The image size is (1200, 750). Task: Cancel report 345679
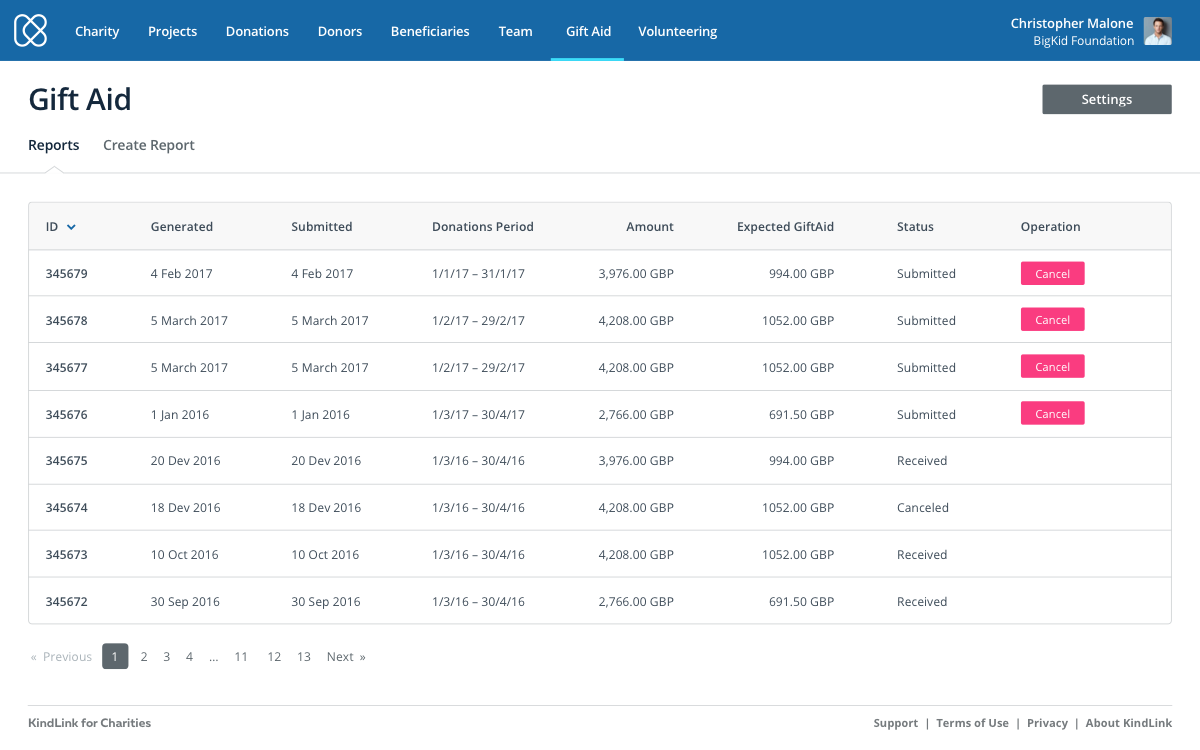point(1052,274)
